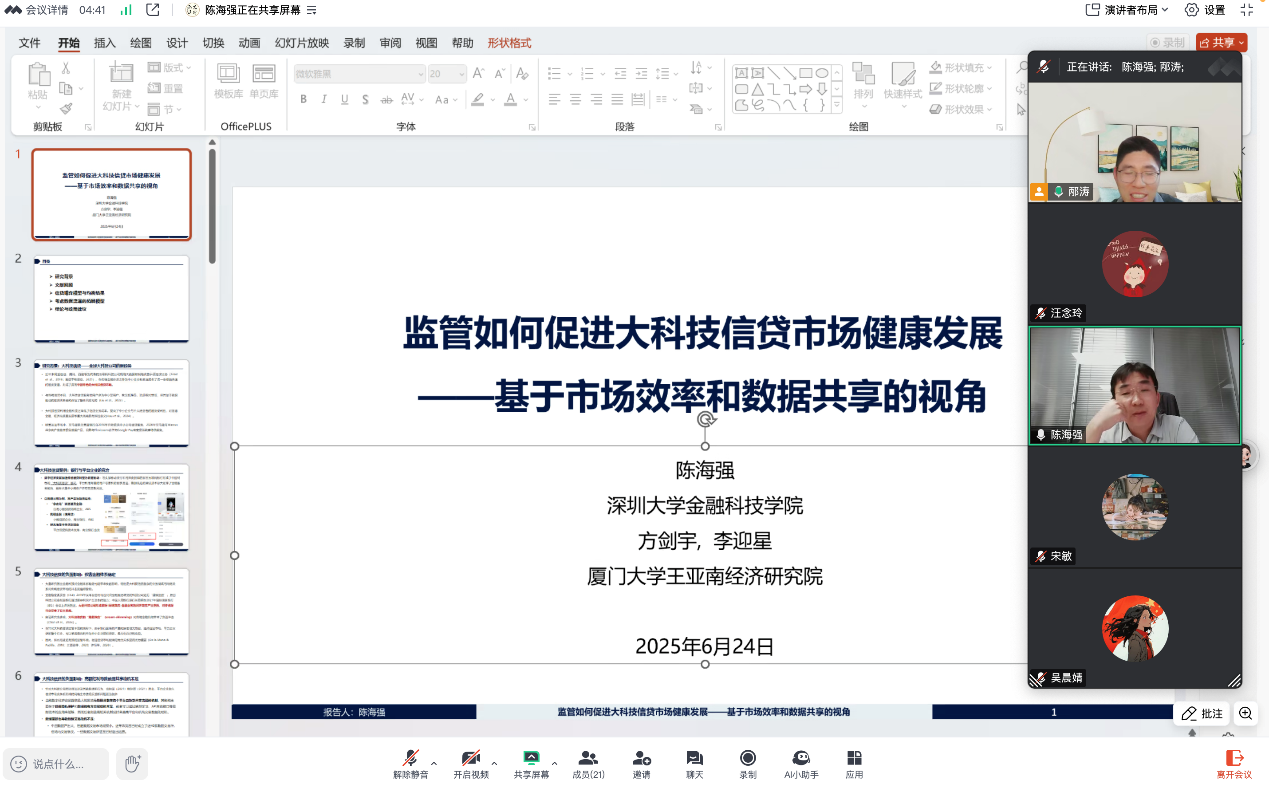Type in the 说点什么 chat input

[x=58, y=764]
